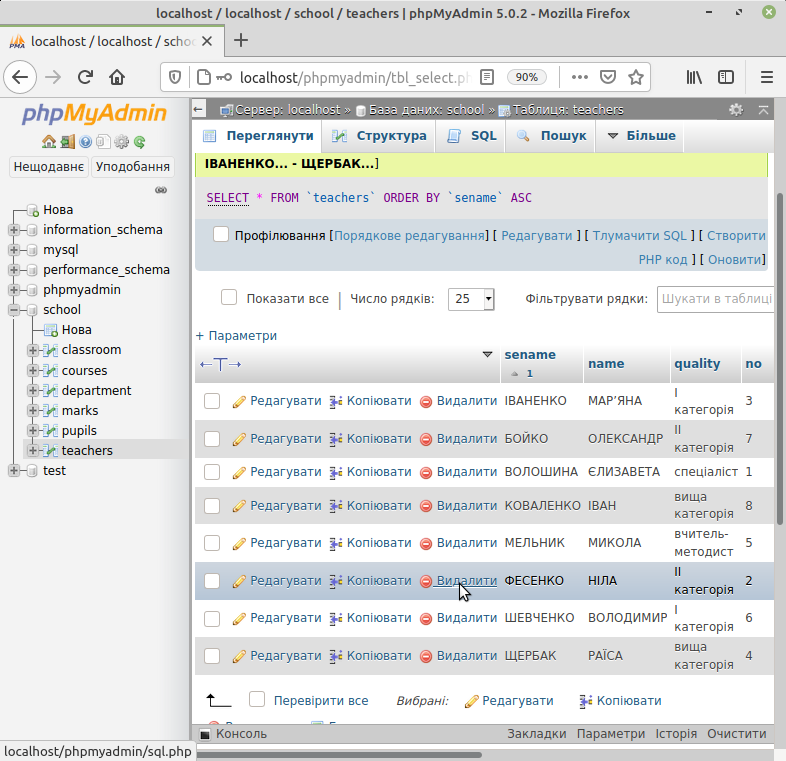The image size is (786, 761).
Task: Select the checkbox for БОЙКО row
Action: pyautogui.click(x=212, y=439)
